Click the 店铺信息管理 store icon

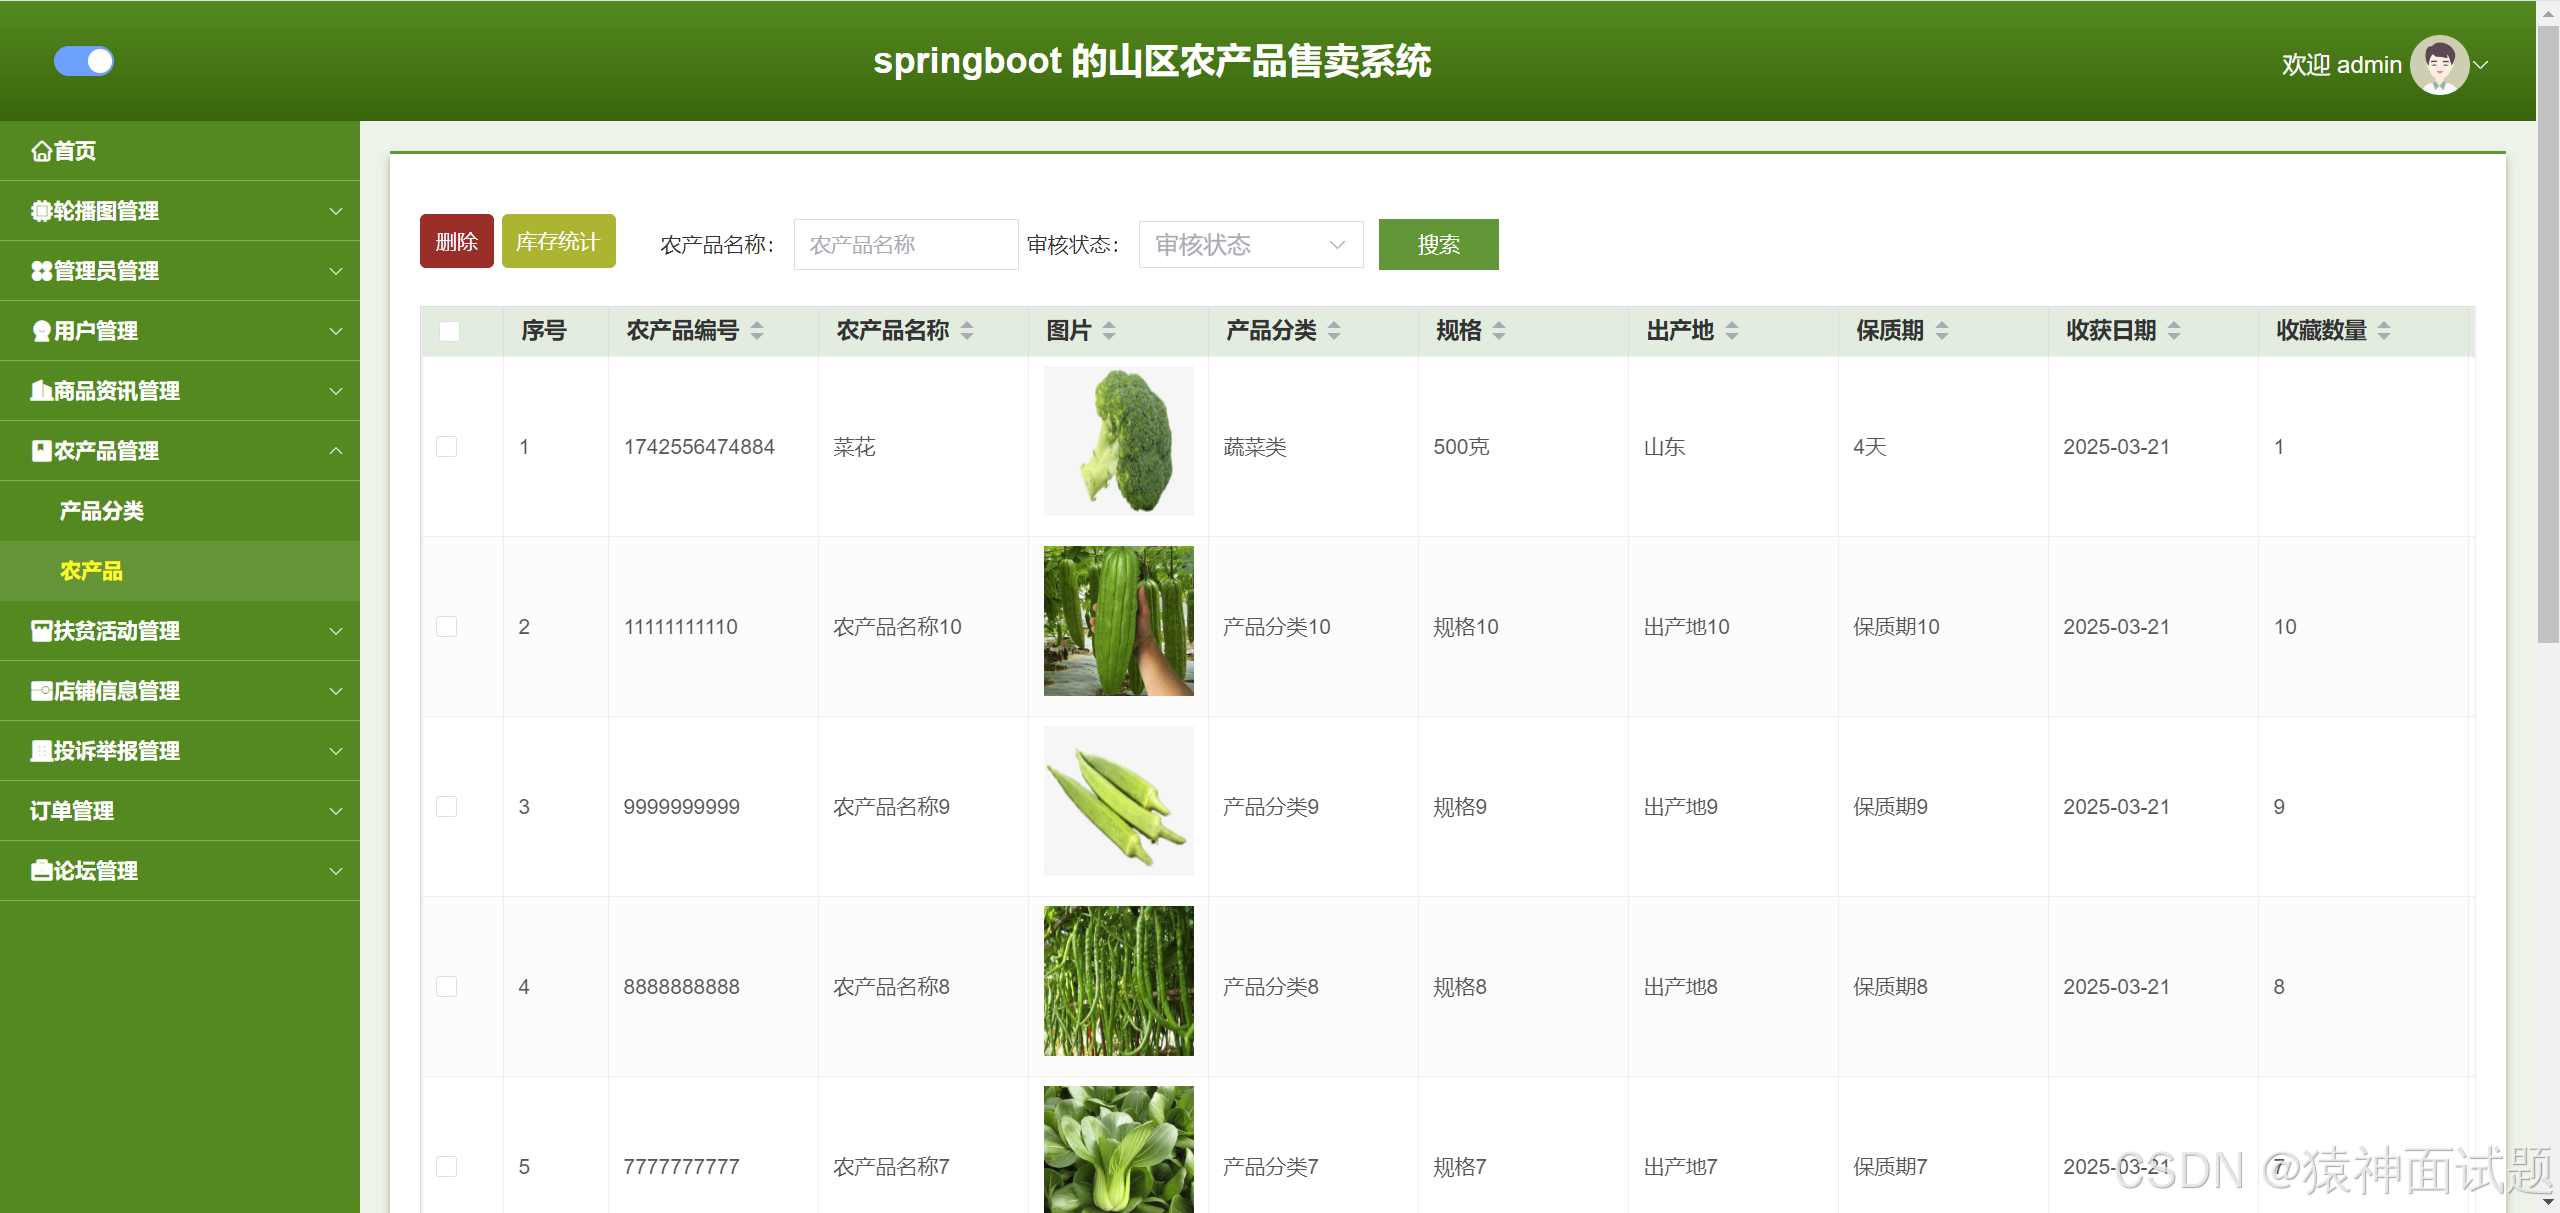[41, 691]
